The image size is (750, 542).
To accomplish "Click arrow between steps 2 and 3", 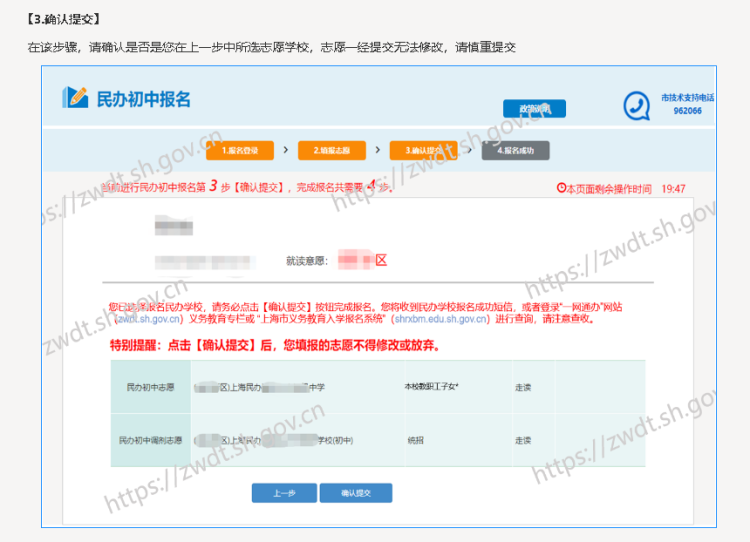I will pyautogui.click(x=377, y=150).
